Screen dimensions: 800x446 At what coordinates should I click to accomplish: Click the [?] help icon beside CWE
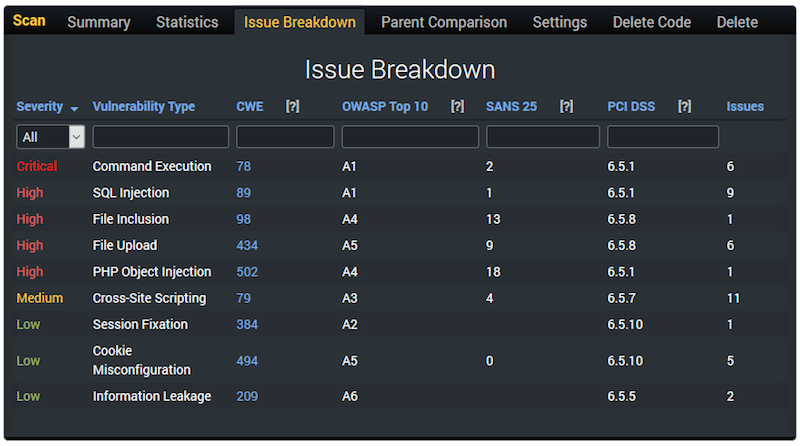[x=292, y=107]
